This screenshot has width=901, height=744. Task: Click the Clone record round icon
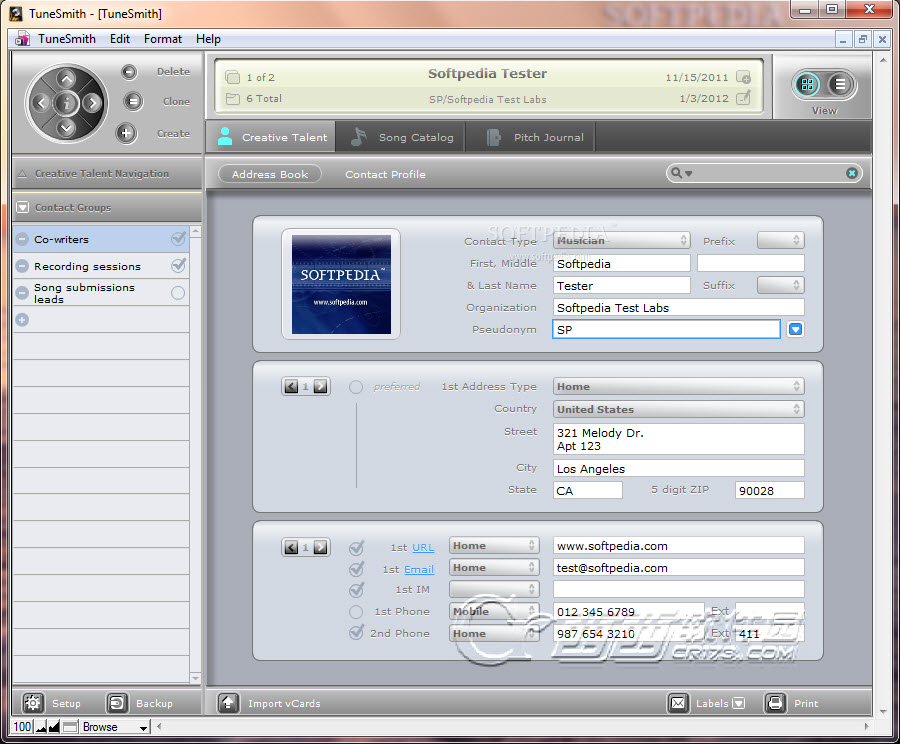pyautogui.click(x=133, y=102)
